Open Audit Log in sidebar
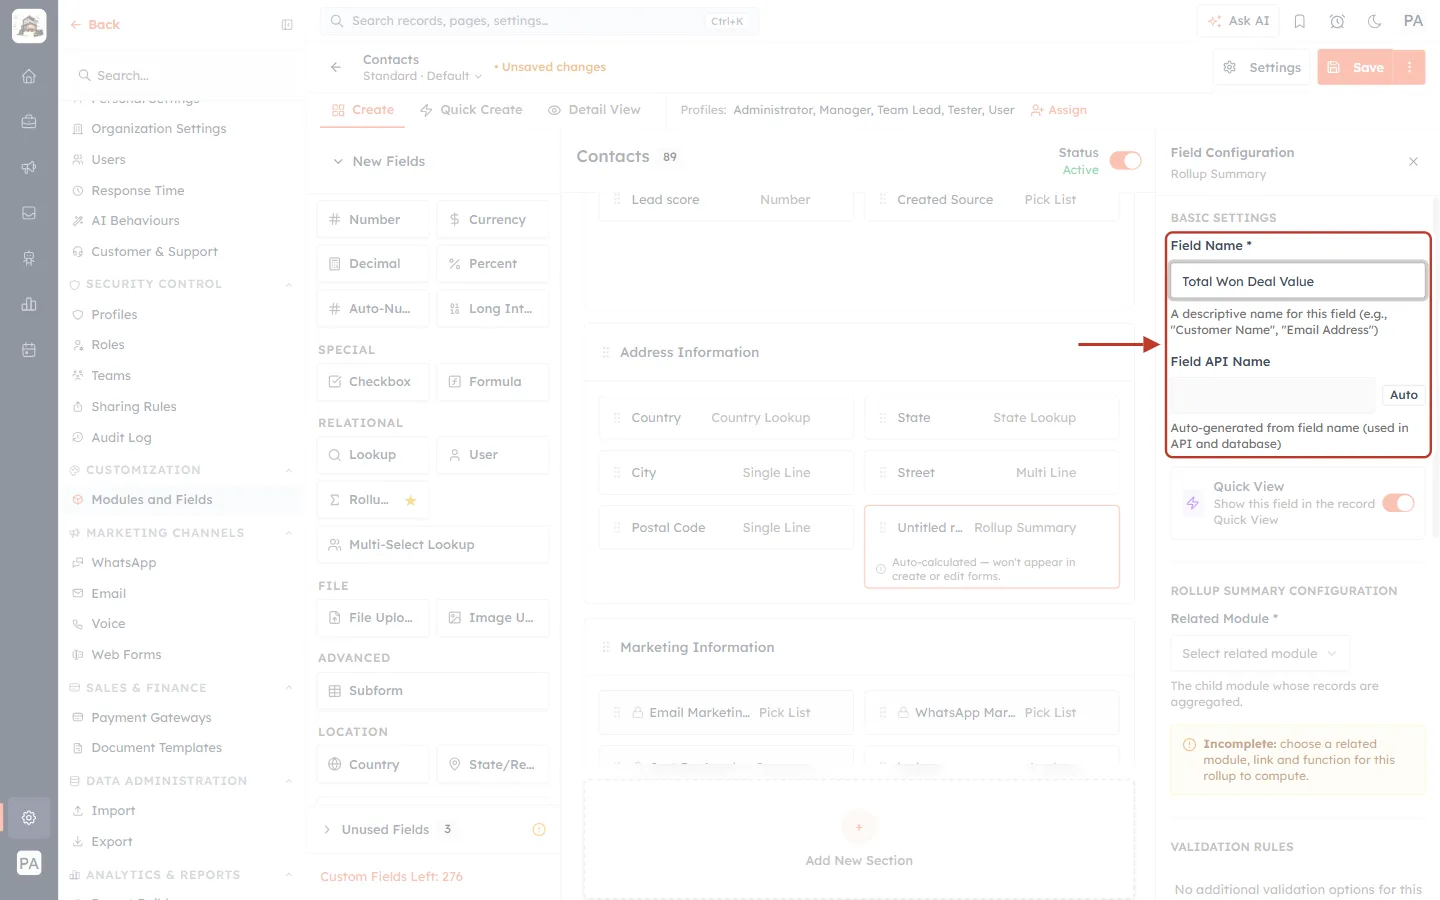 point(121,438)
